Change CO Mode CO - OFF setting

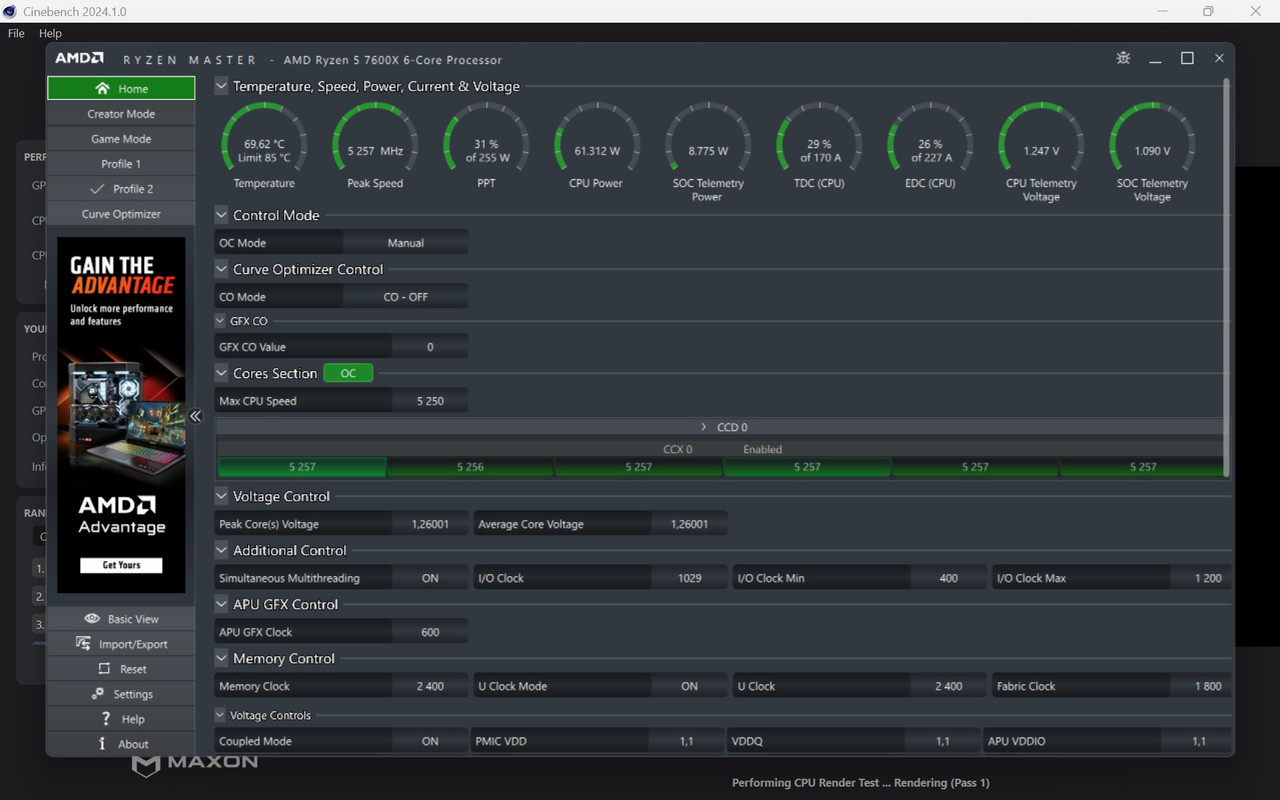[405, 297]
